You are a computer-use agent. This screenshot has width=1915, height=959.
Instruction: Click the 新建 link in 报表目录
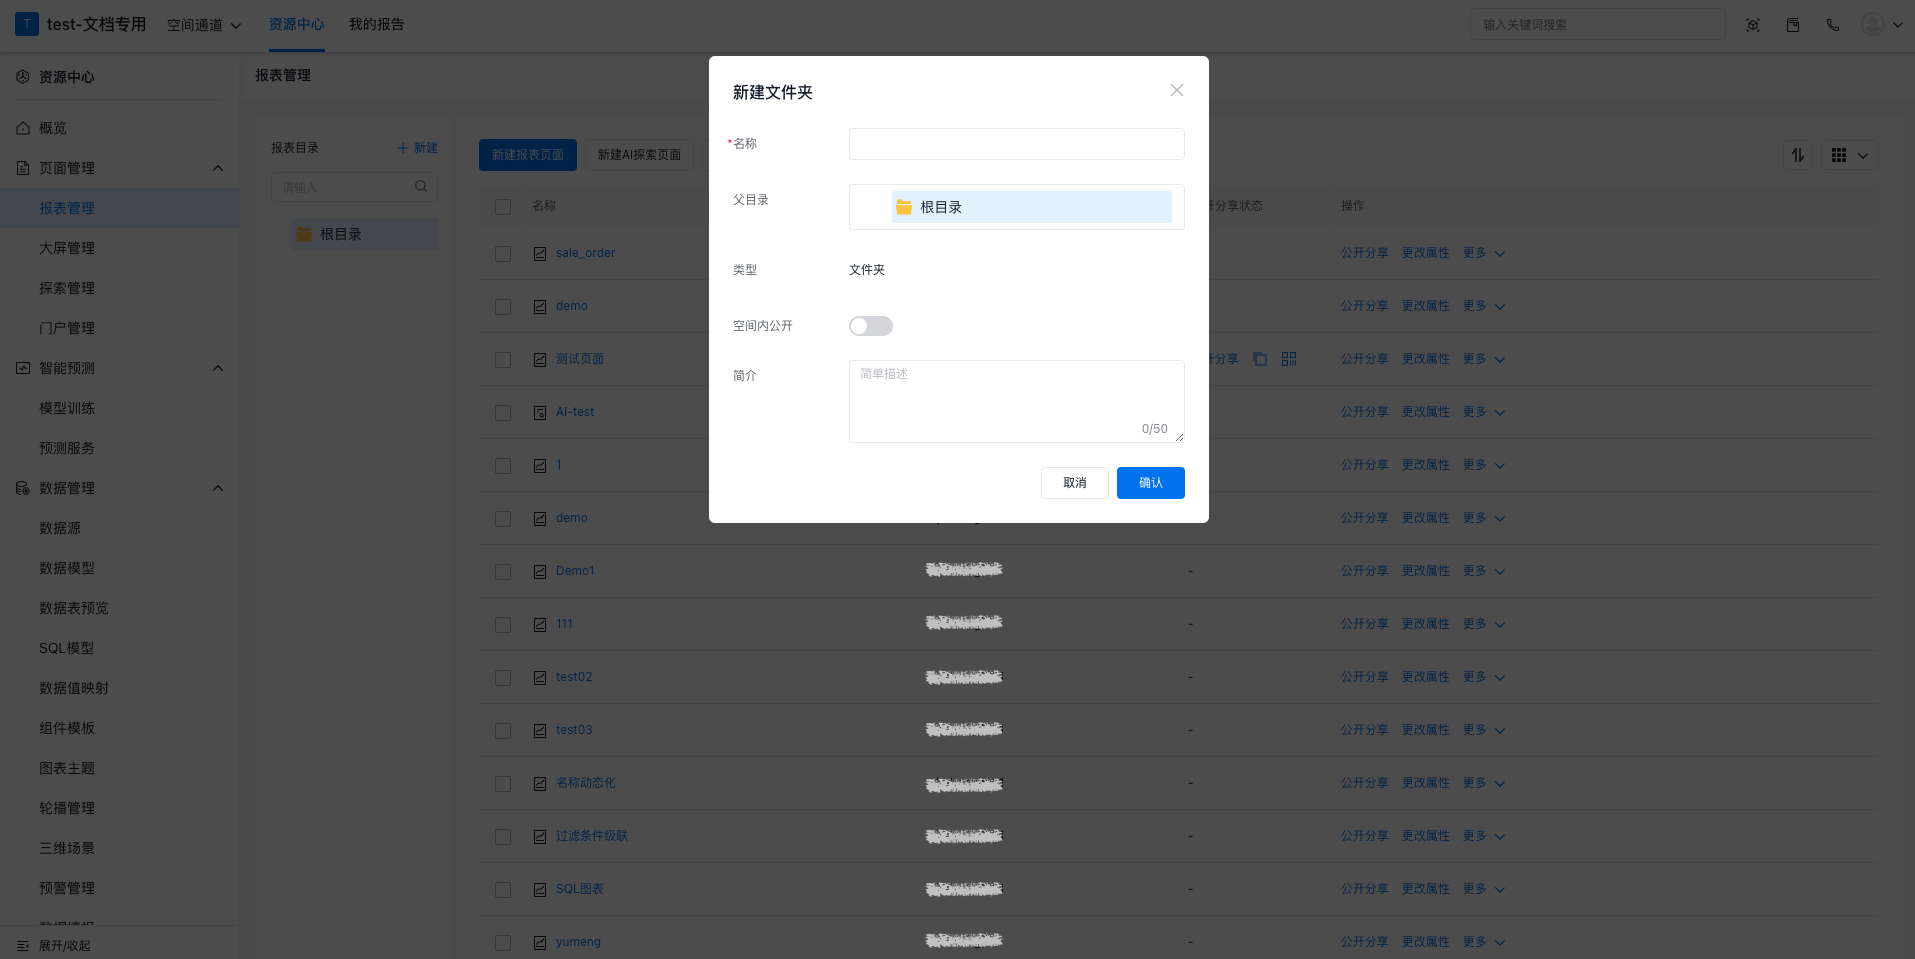click(x=417, y=148)
